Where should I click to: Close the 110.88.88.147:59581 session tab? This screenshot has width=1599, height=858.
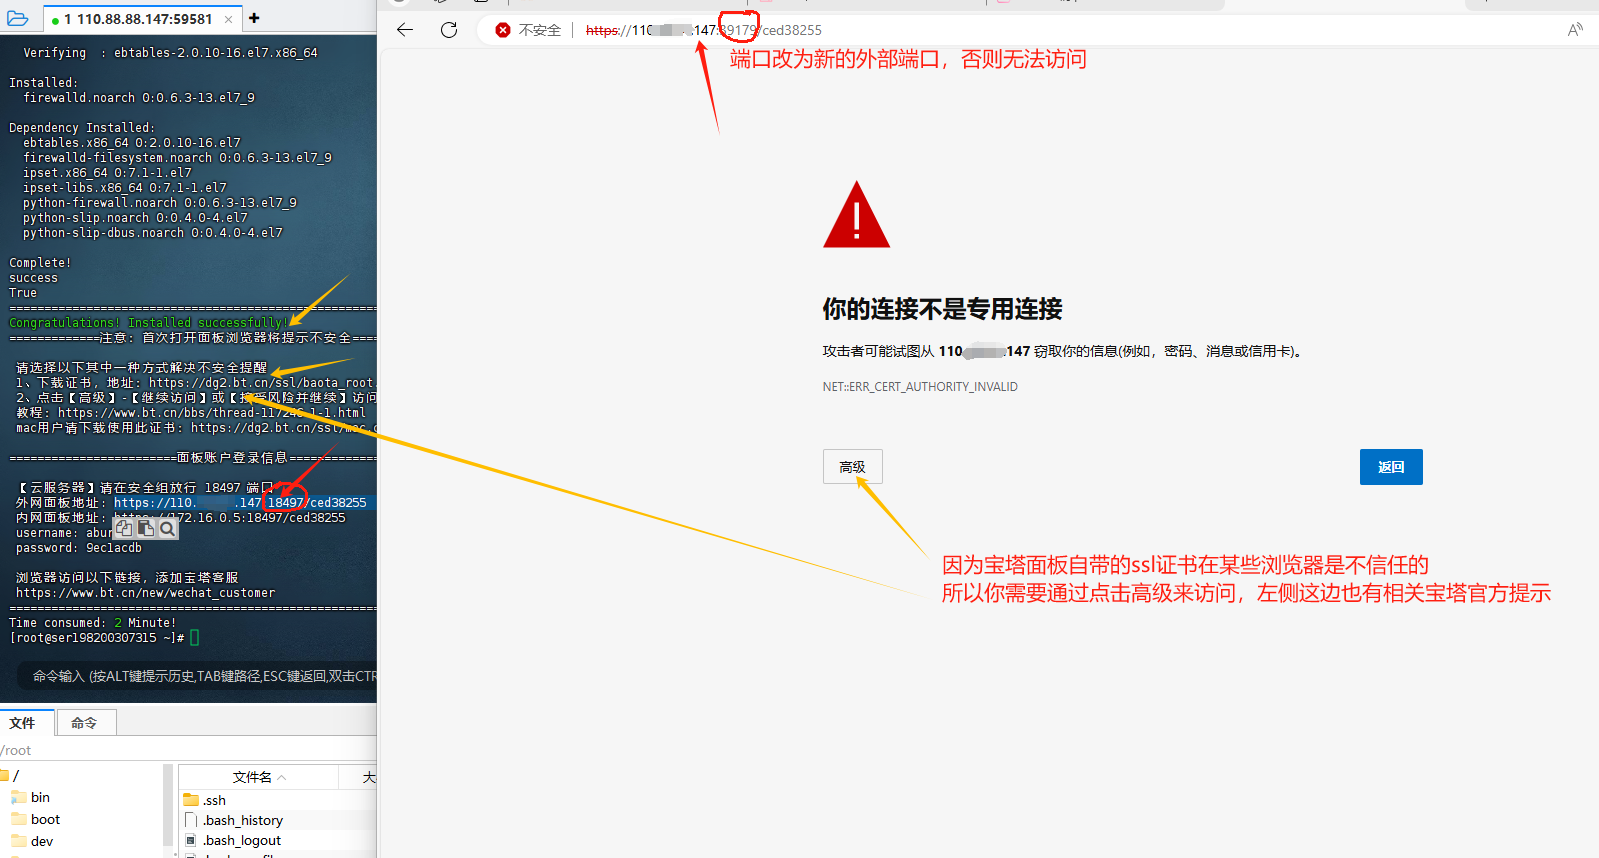[x=228, y=19]
